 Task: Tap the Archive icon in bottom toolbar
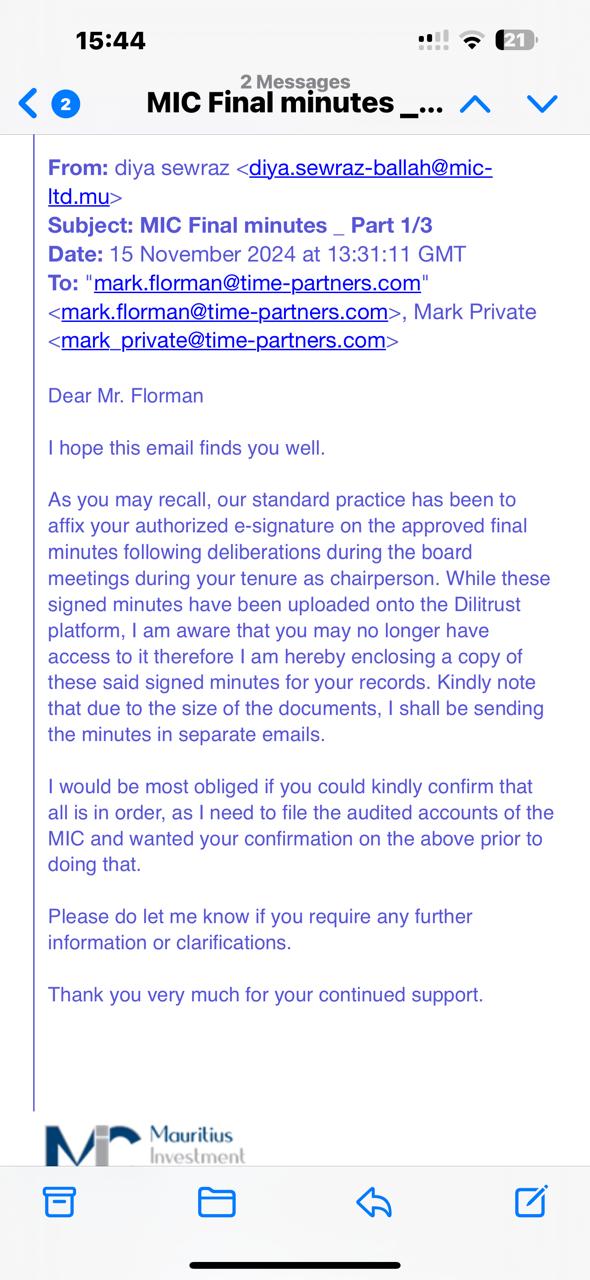[x=60, y=1201]
